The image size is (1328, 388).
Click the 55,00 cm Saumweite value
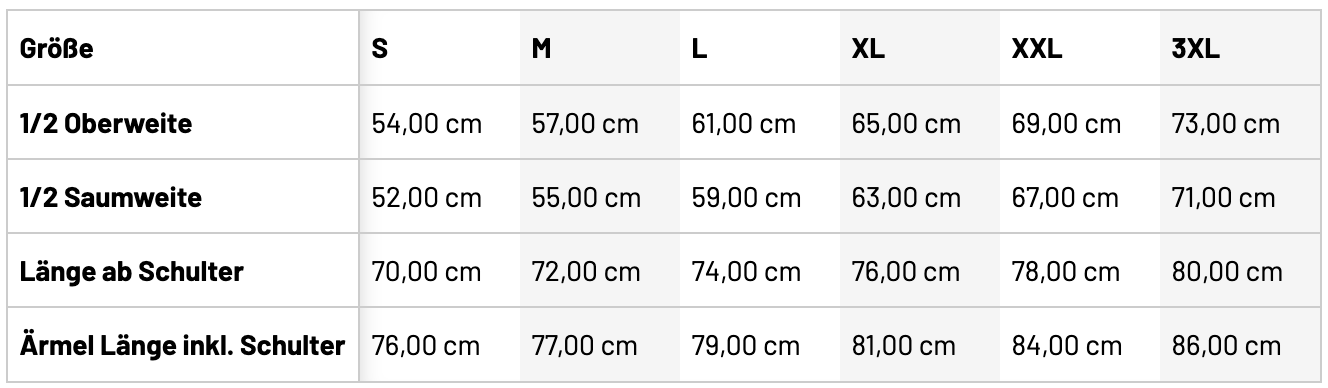coord(586,198)
